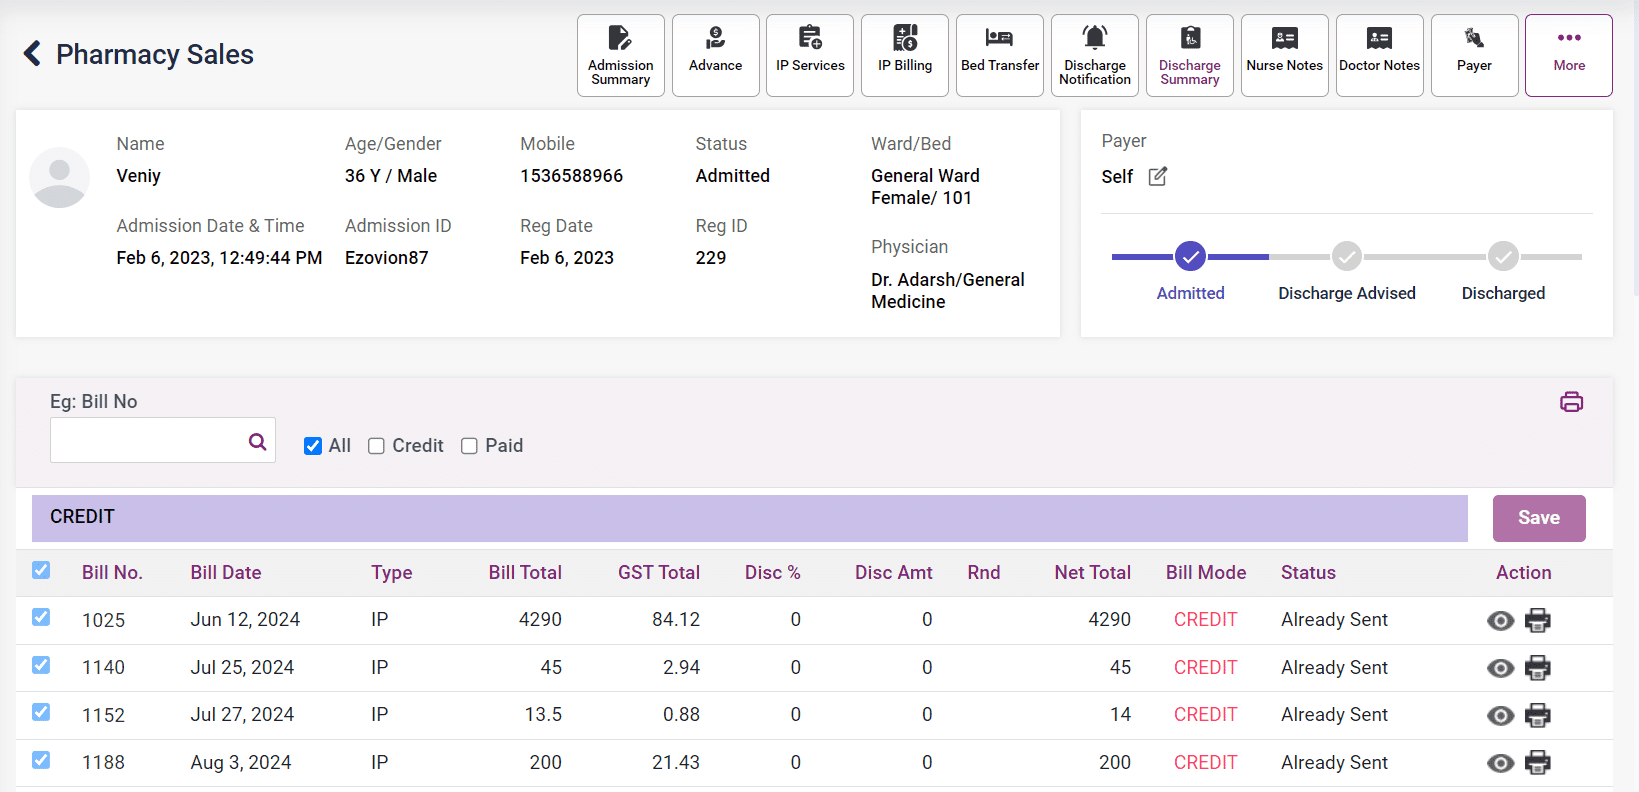Open Discharge Notification
The width and height of the screenshot is (1639, 792).
1094,56
